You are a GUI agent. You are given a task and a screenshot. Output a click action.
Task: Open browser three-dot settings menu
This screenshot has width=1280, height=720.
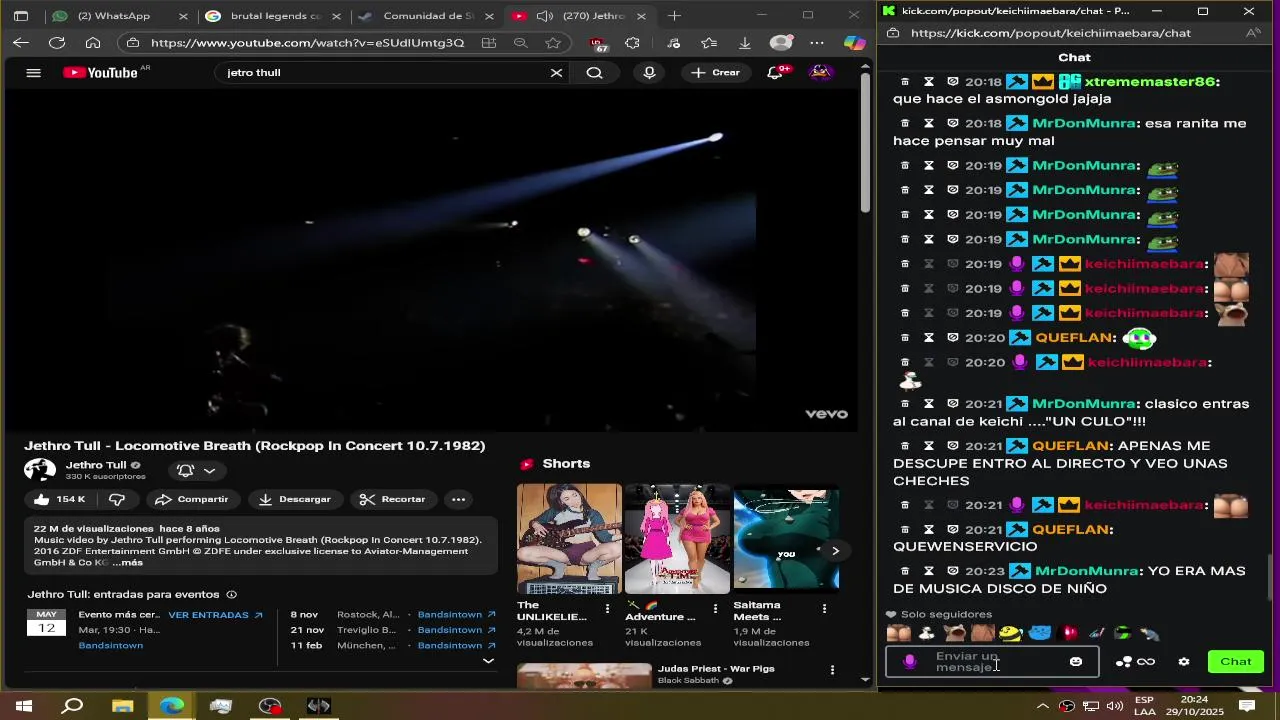tap(817, 43)
